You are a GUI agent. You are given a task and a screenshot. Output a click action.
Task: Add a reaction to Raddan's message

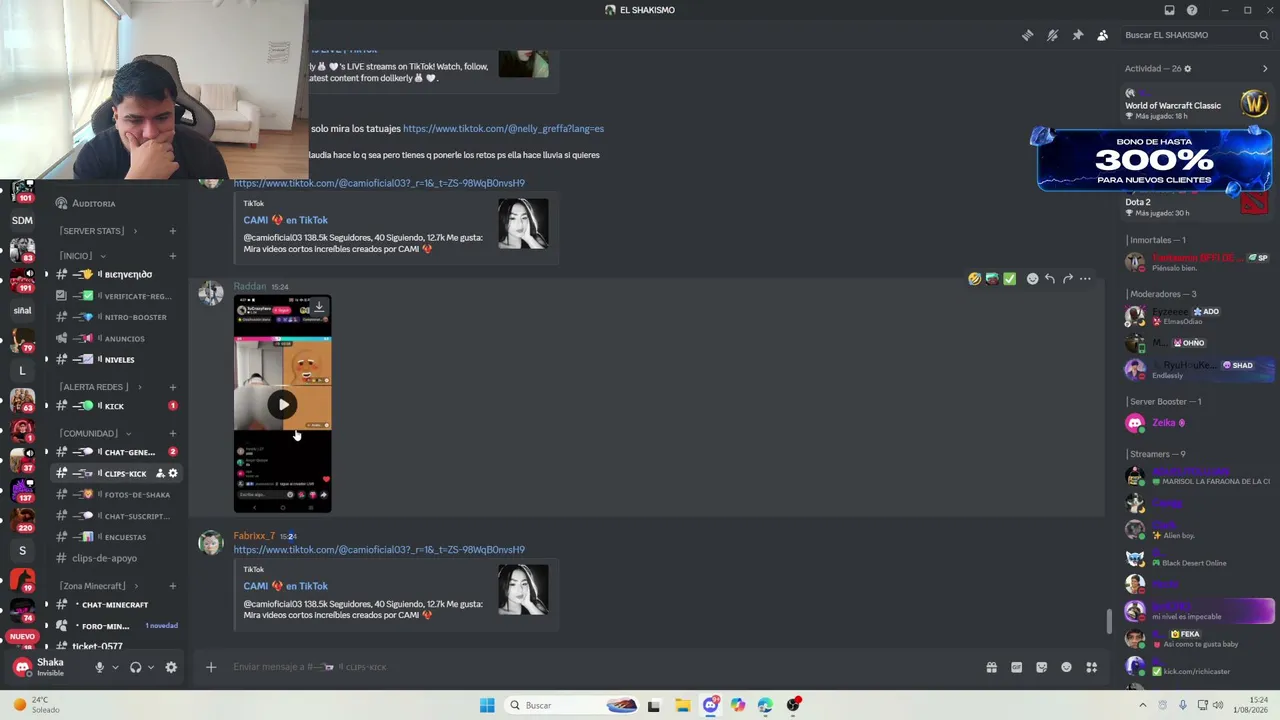tap(1032, 279)
